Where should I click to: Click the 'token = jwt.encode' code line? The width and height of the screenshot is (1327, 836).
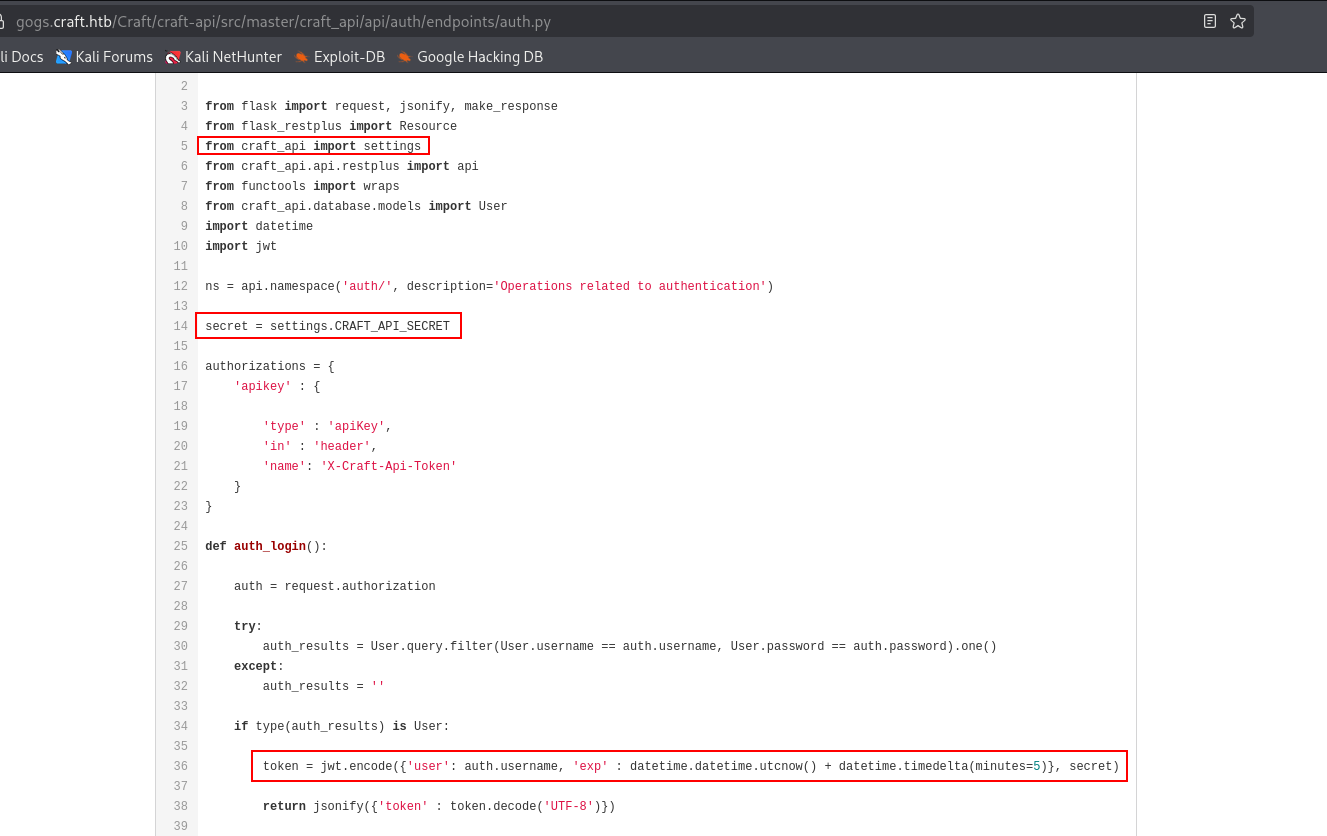click(x=691, y=766)
